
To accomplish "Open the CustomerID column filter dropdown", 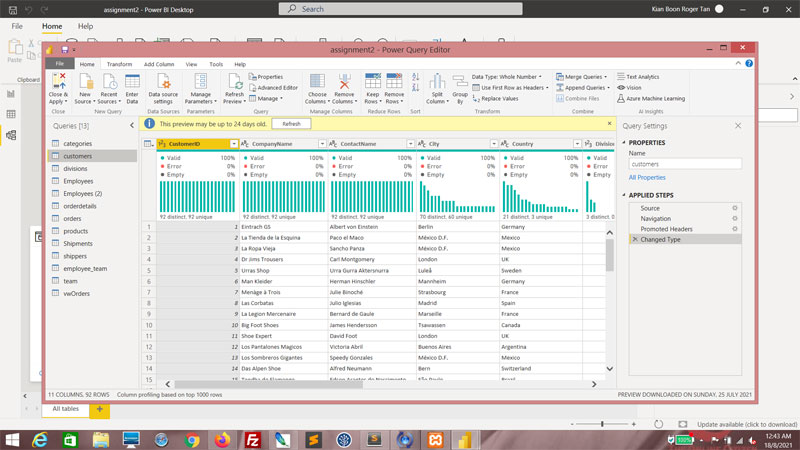I will pos(234,144).
